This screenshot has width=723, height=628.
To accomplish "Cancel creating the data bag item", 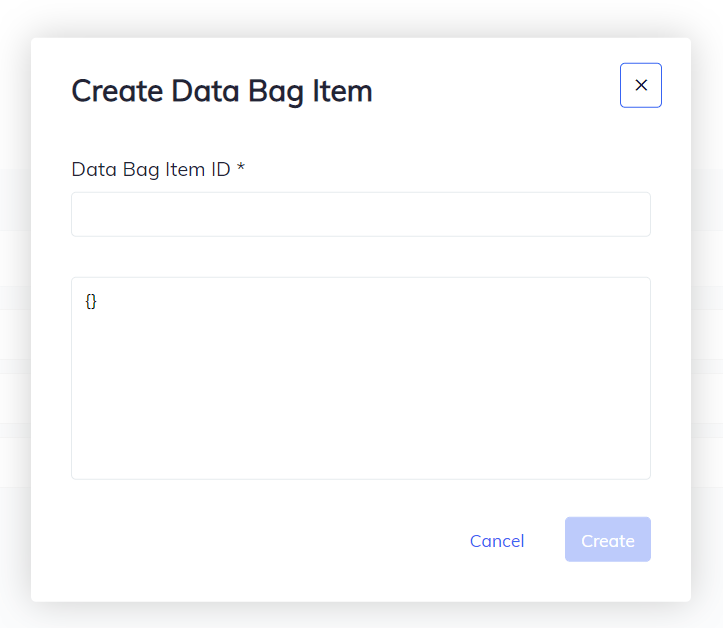I will 497,541.
